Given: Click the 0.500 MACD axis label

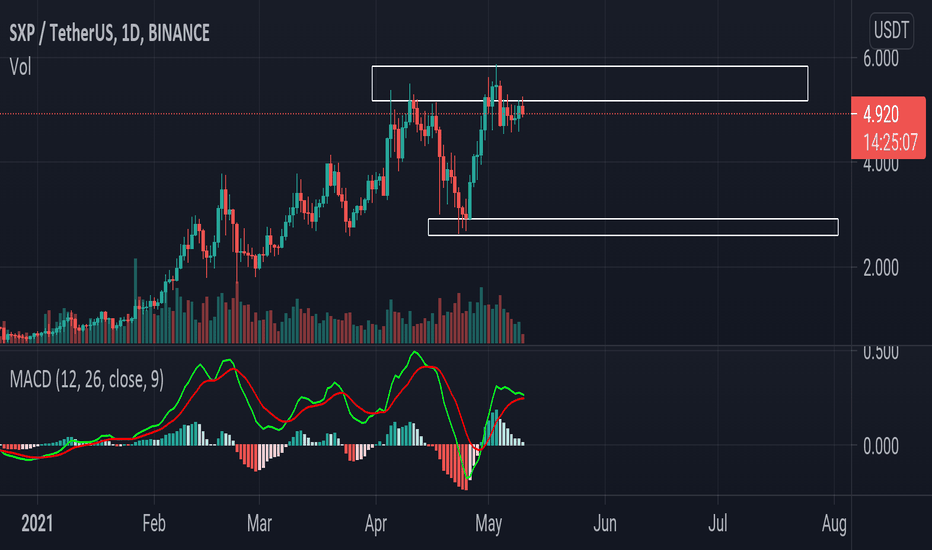Looking at the screenshot, I should tap(881, 352).
